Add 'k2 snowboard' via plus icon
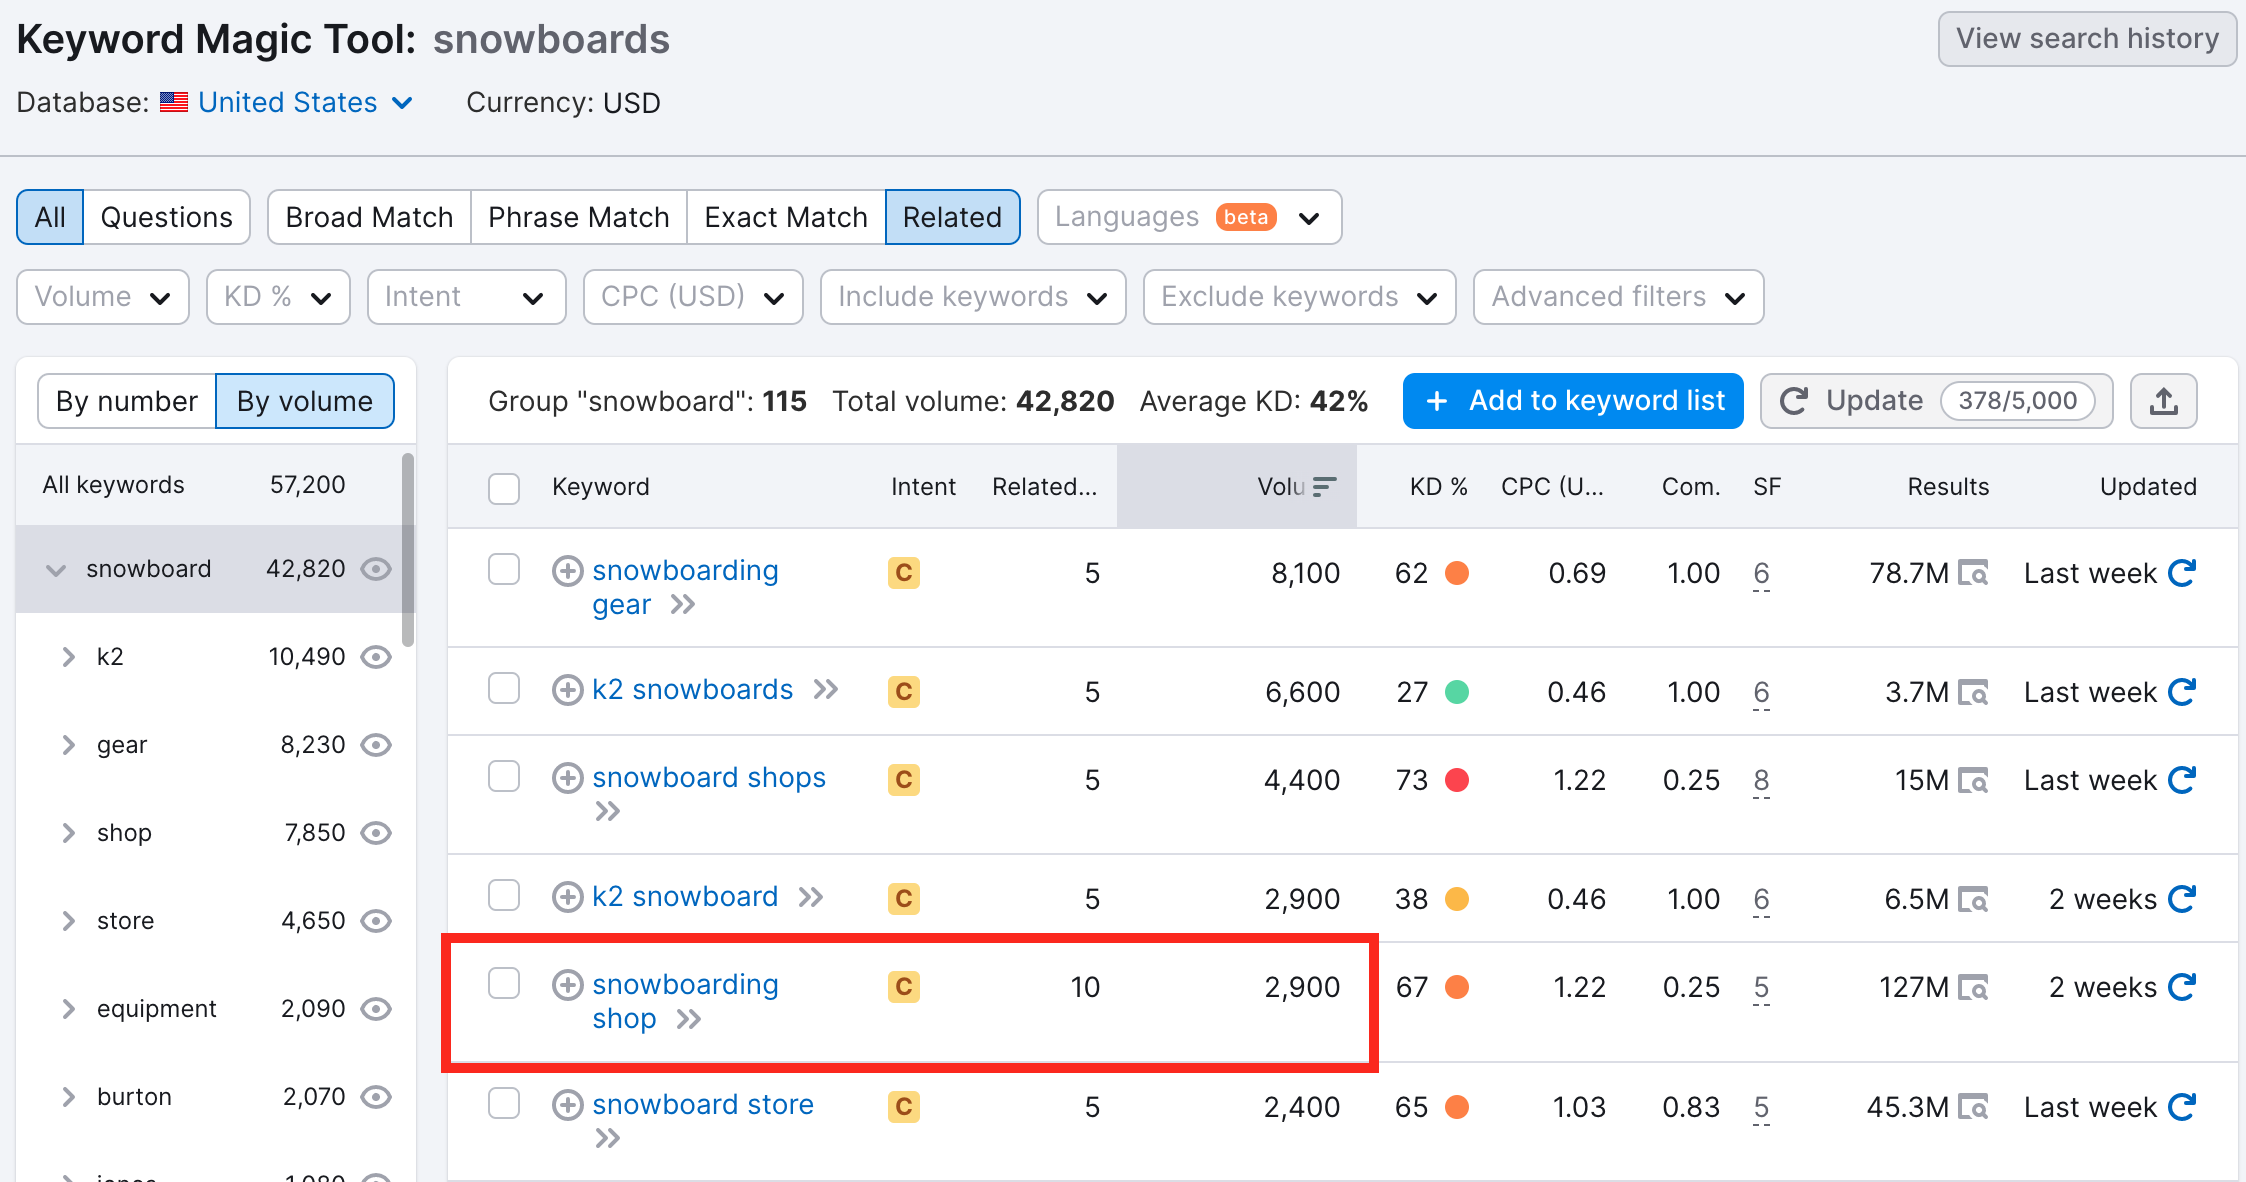Screen dimensions: 2246x1182 (x=568, y=897)
